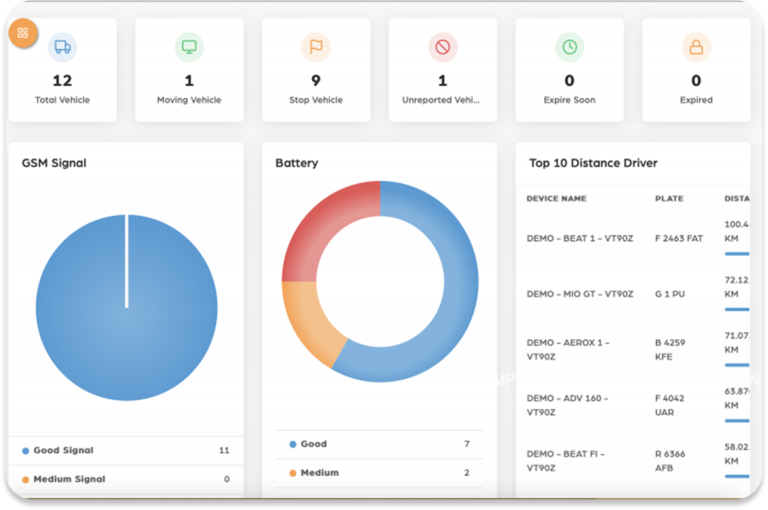Click the Battery panel title
The image size is (768, 510).
[297, 163]
